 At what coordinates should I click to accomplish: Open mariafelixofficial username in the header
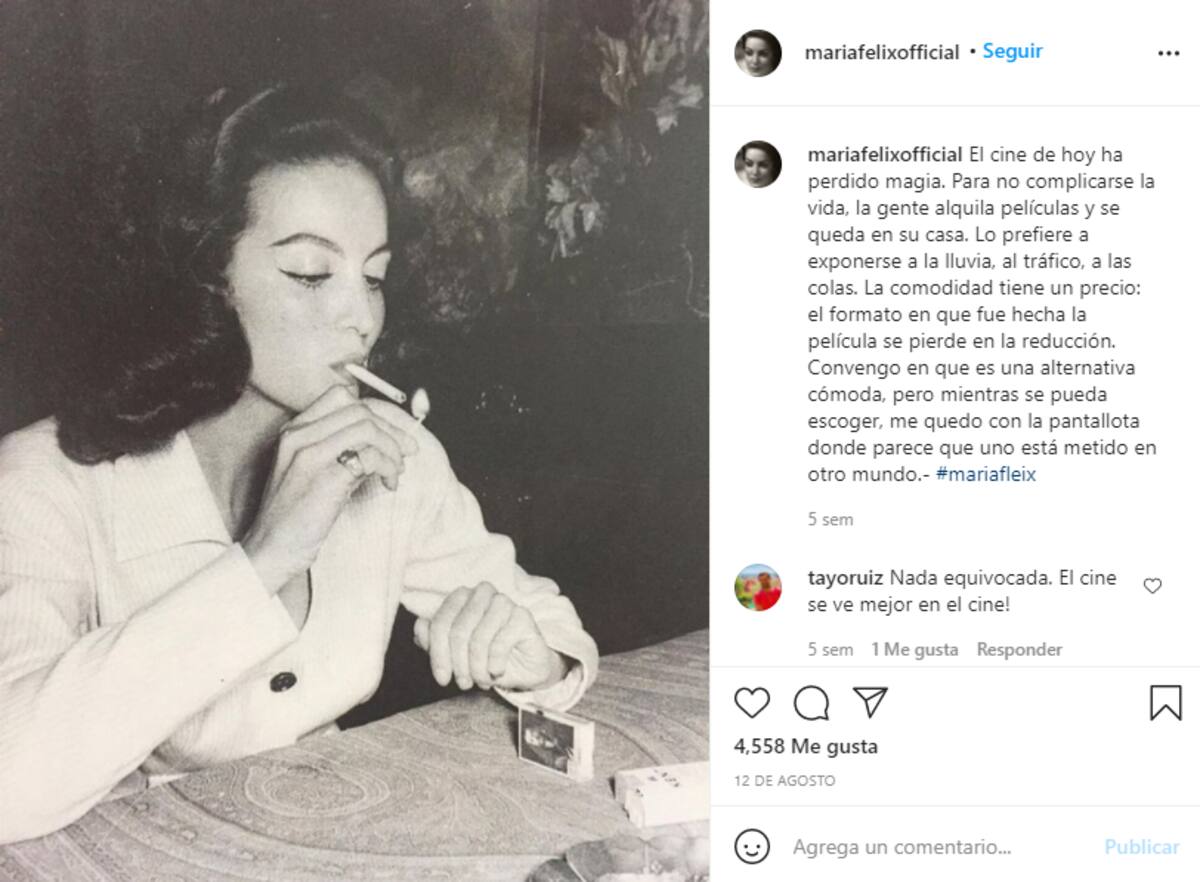click(x=882, y=52)
